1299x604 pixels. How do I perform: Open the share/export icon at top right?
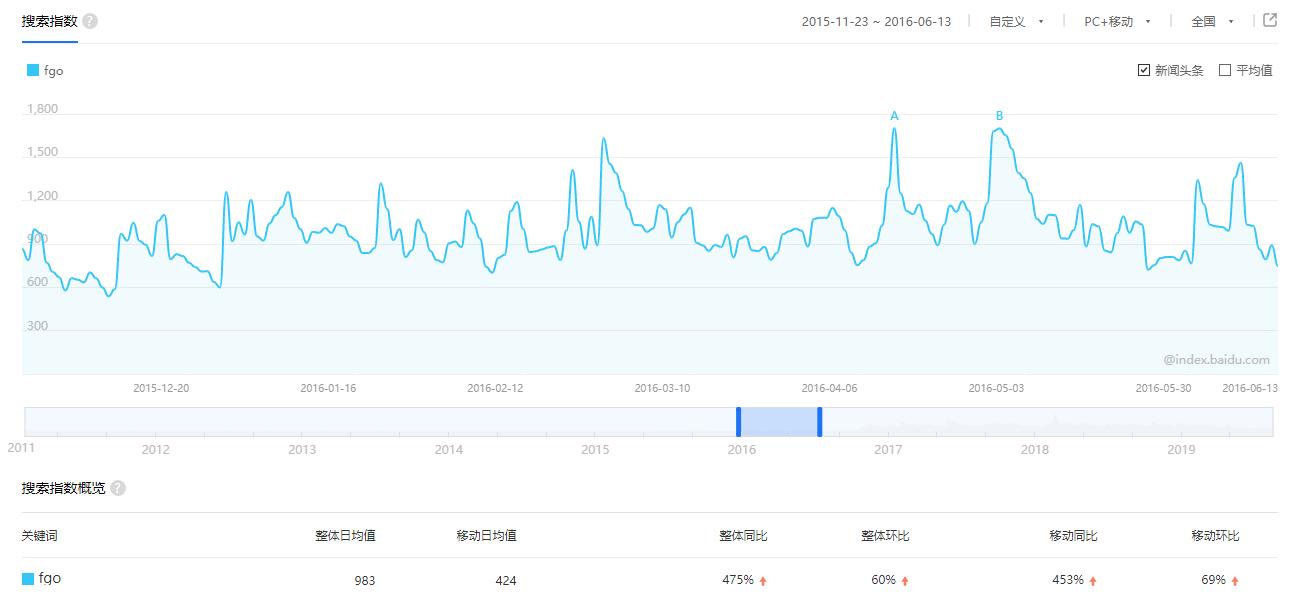coord(1270,19)
